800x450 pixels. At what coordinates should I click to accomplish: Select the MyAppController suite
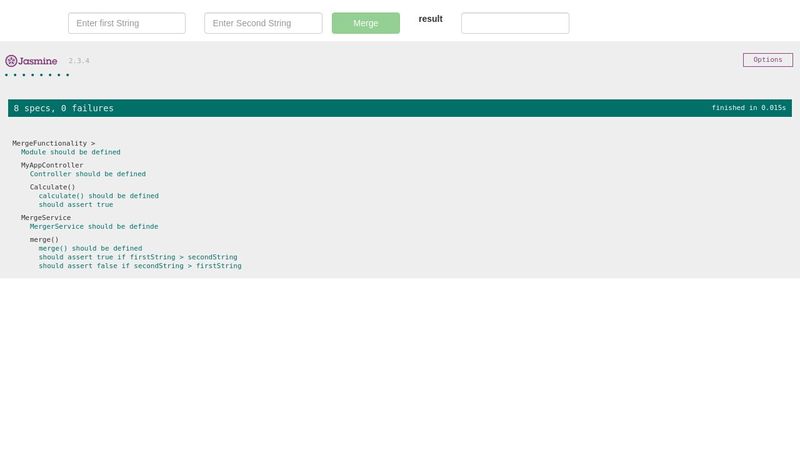pos(52,165)
